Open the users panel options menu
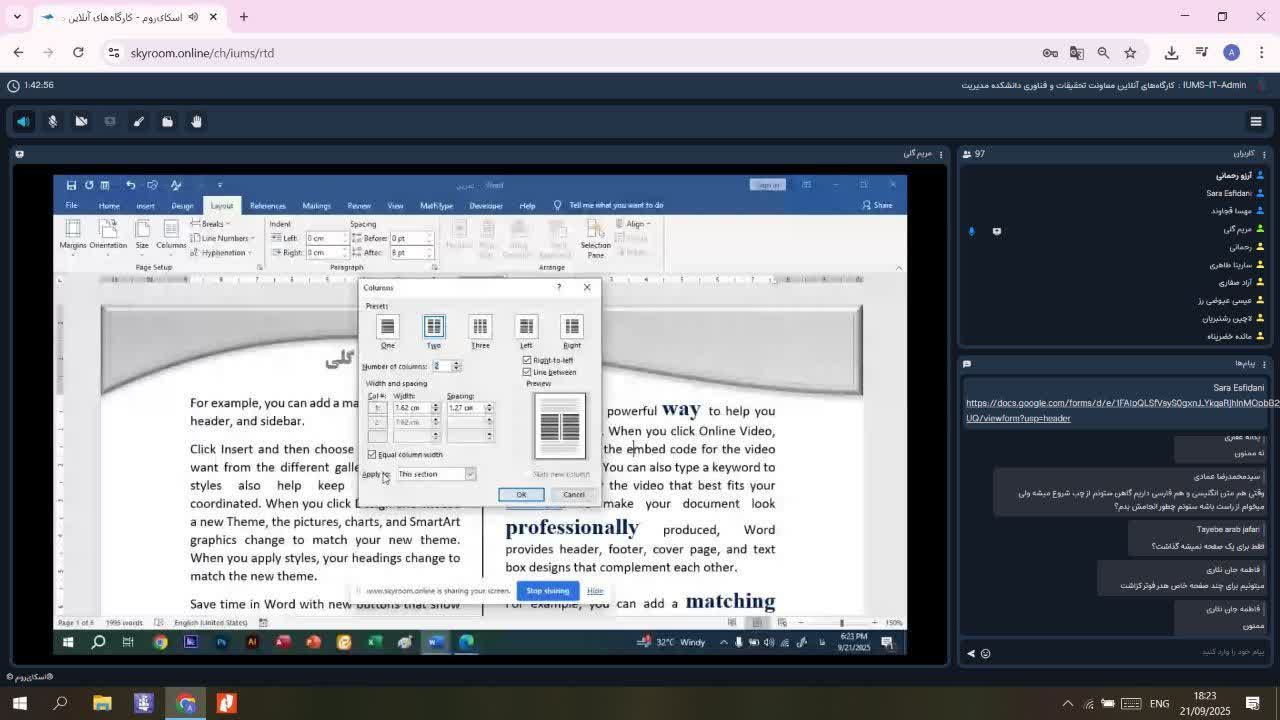The height and width of the screenshot is (720, 1280). 1264,154
